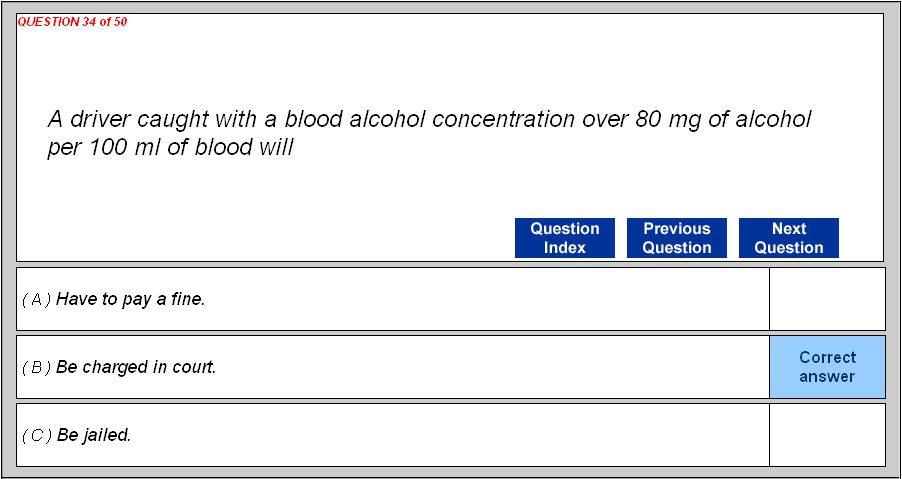Click the (A) option letter label

pyautogui.click(x=36, y=299)
